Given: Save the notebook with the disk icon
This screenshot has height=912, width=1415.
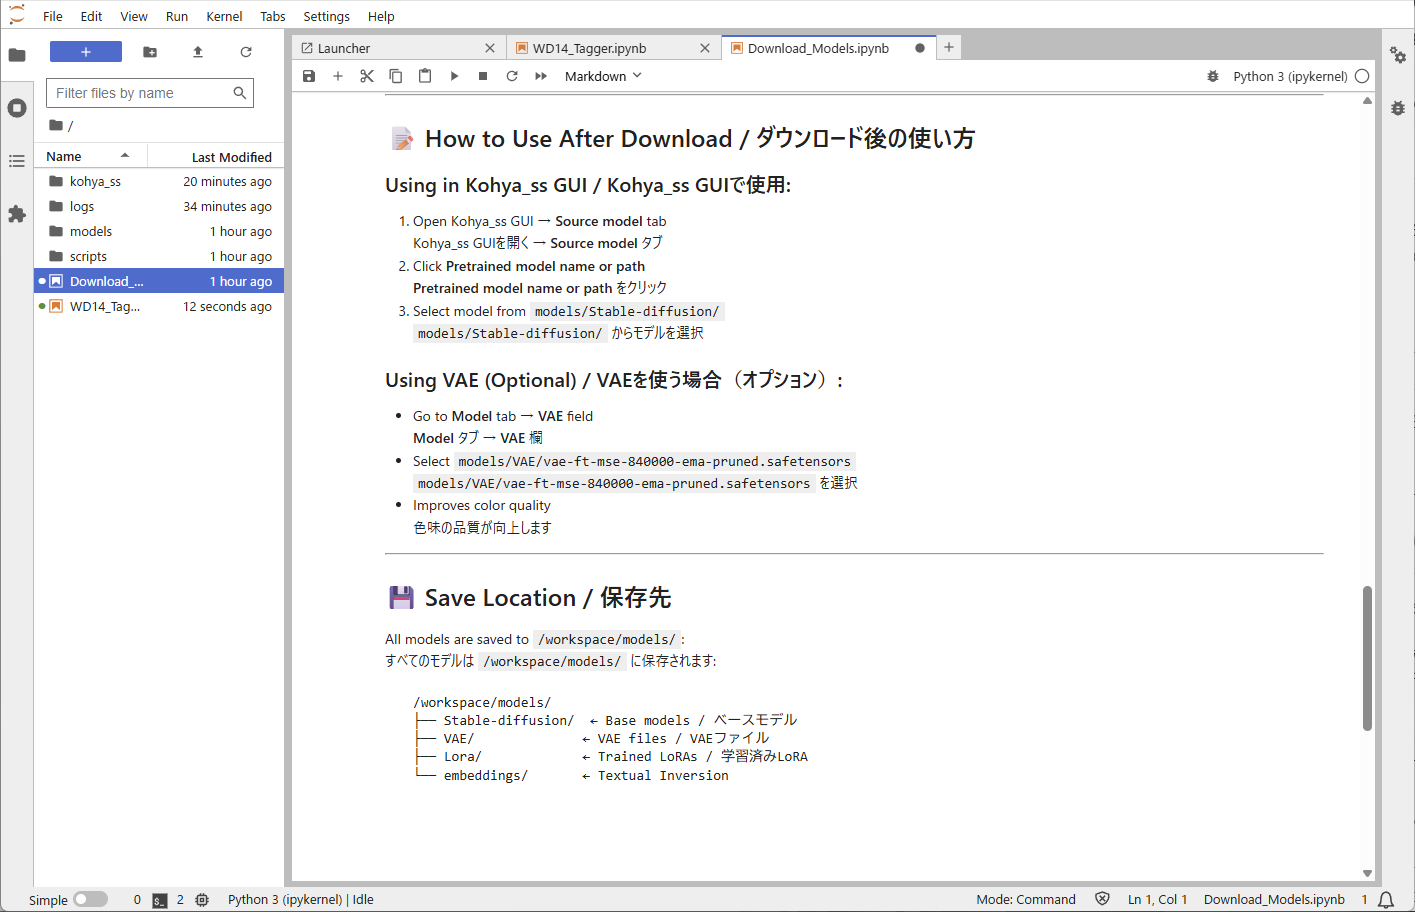Looking at the screenshot, I should click(x=309, y=76).
